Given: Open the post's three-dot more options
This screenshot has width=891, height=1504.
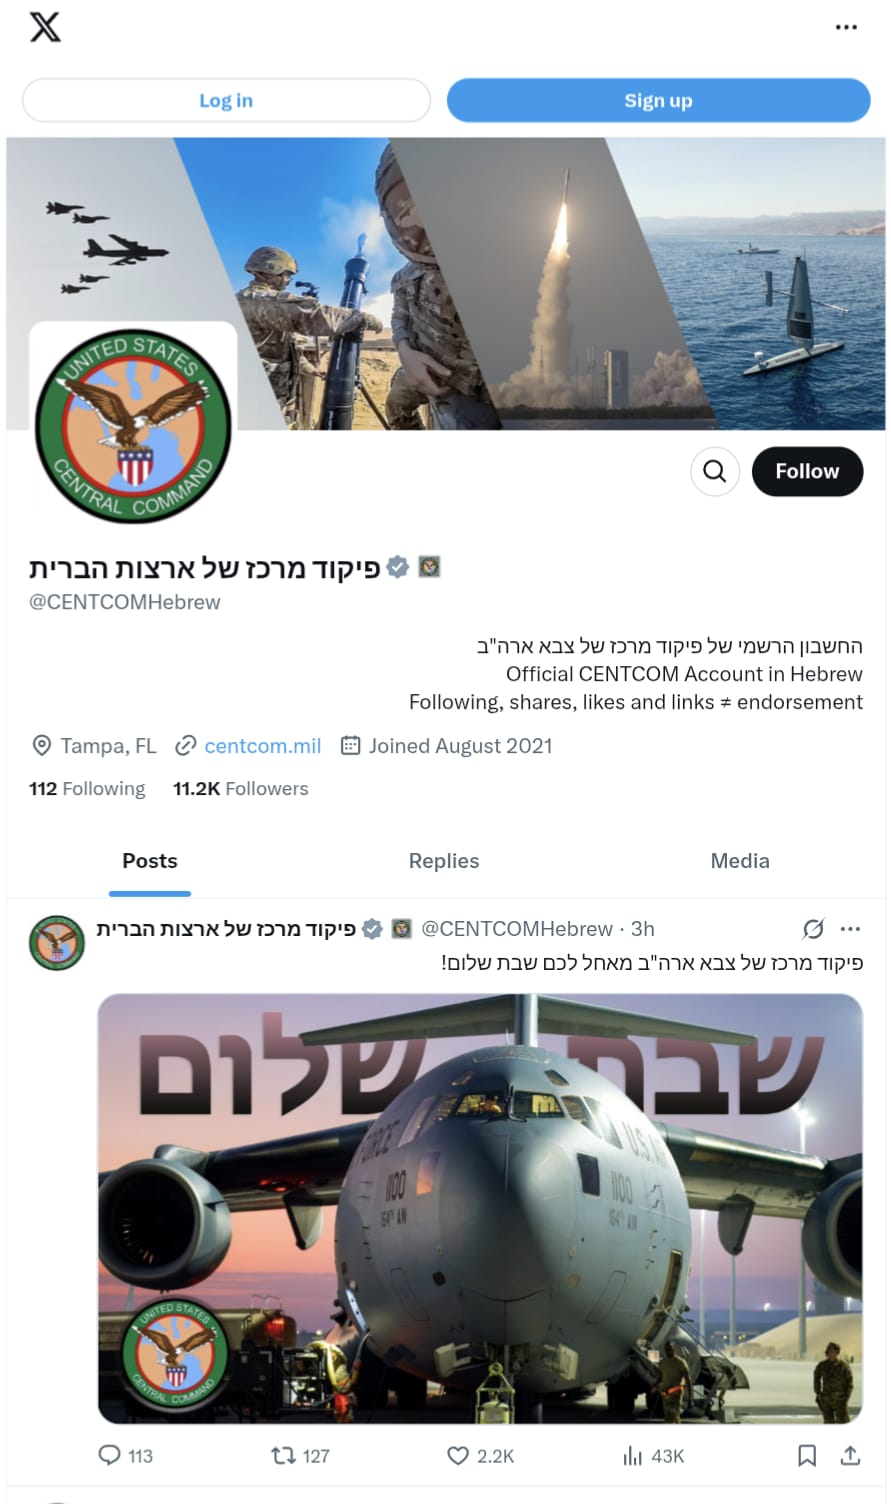Looking at the screenshot, I should click(850, 929).
